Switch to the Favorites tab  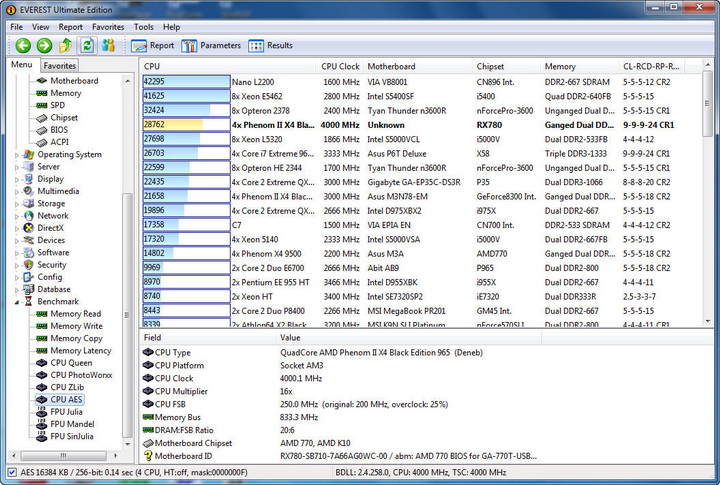(x=60, y=66)
